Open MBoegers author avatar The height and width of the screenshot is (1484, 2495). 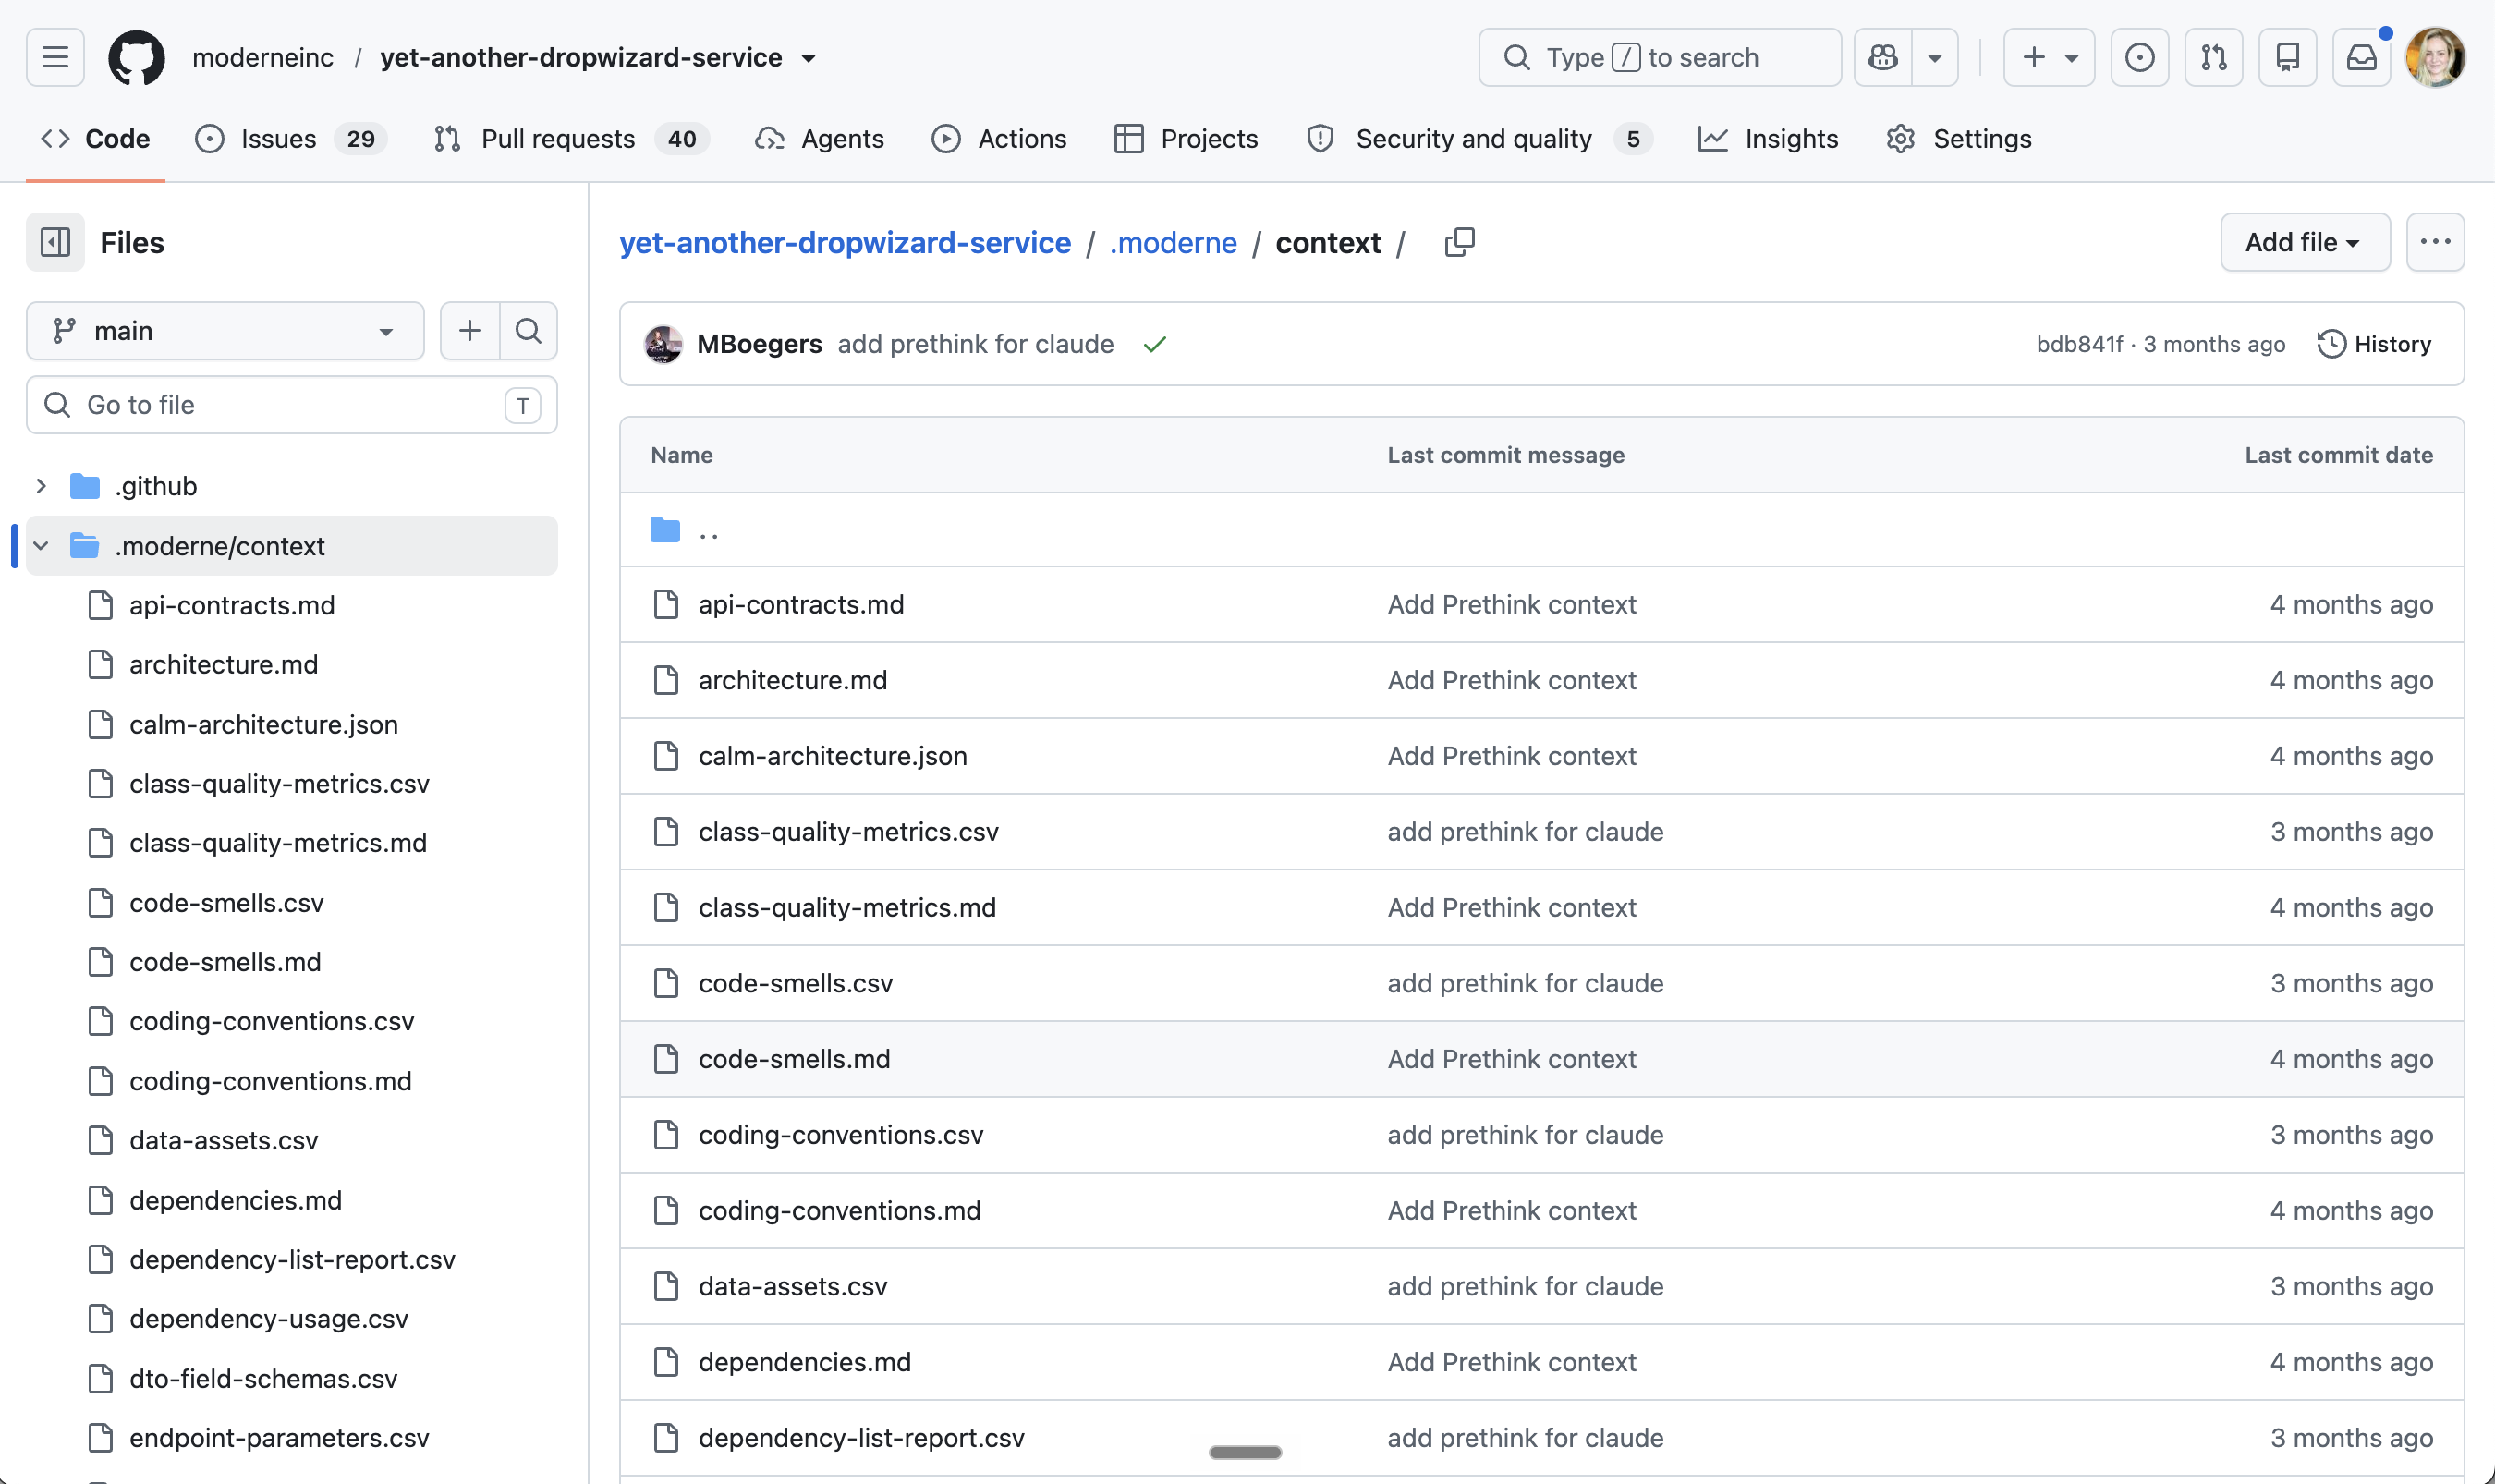pyautogui.click(x=664, y=344)
